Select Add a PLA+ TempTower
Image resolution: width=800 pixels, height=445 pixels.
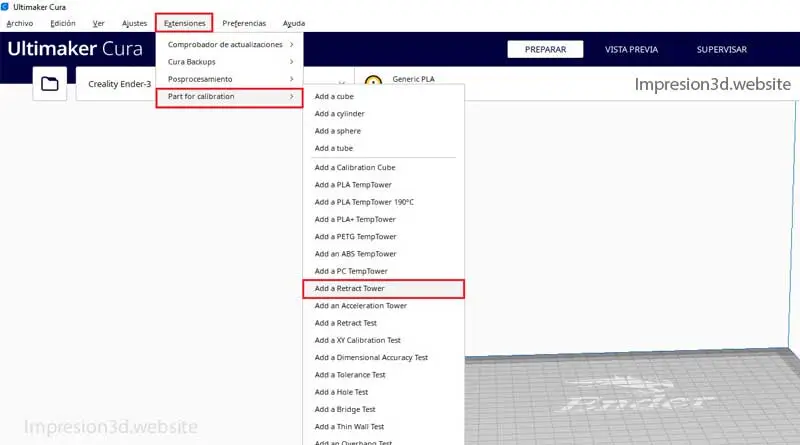pyautogui.click(x=384, y=219)
